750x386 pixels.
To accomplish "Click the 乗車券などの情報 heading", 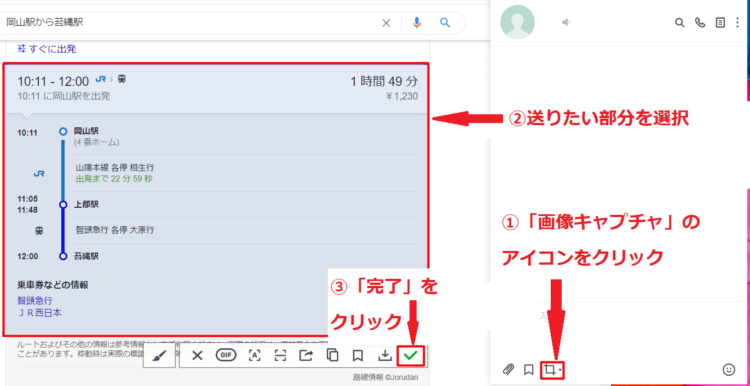I will (x=53, y=285).
